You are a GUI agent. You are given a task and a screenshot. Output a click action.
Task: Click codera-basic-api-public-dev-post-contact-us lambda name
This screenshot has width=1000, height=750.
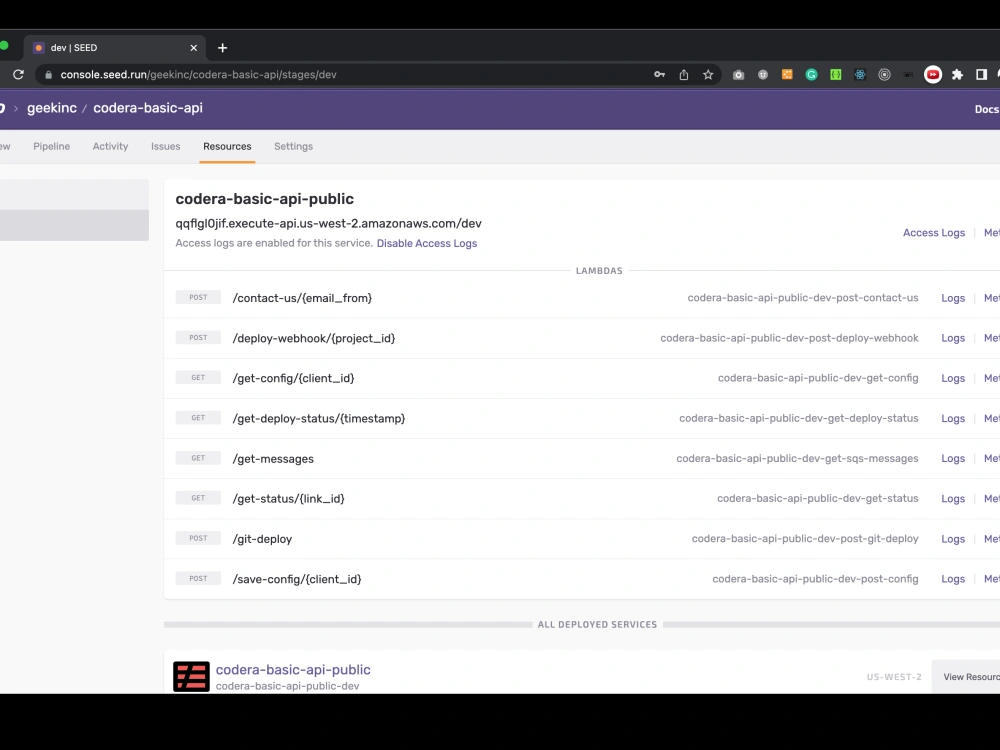pyautogui.click(x=803, y=298)
